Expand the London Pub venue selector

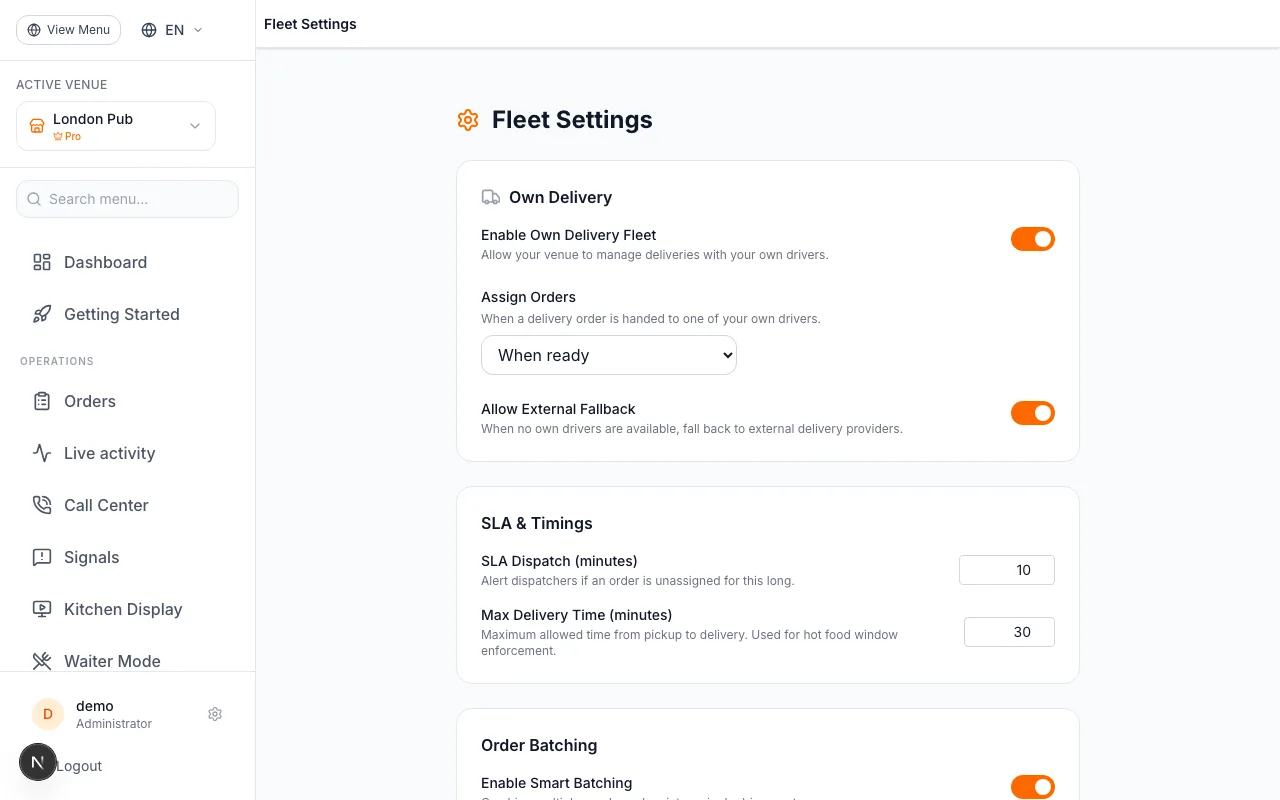116,126
